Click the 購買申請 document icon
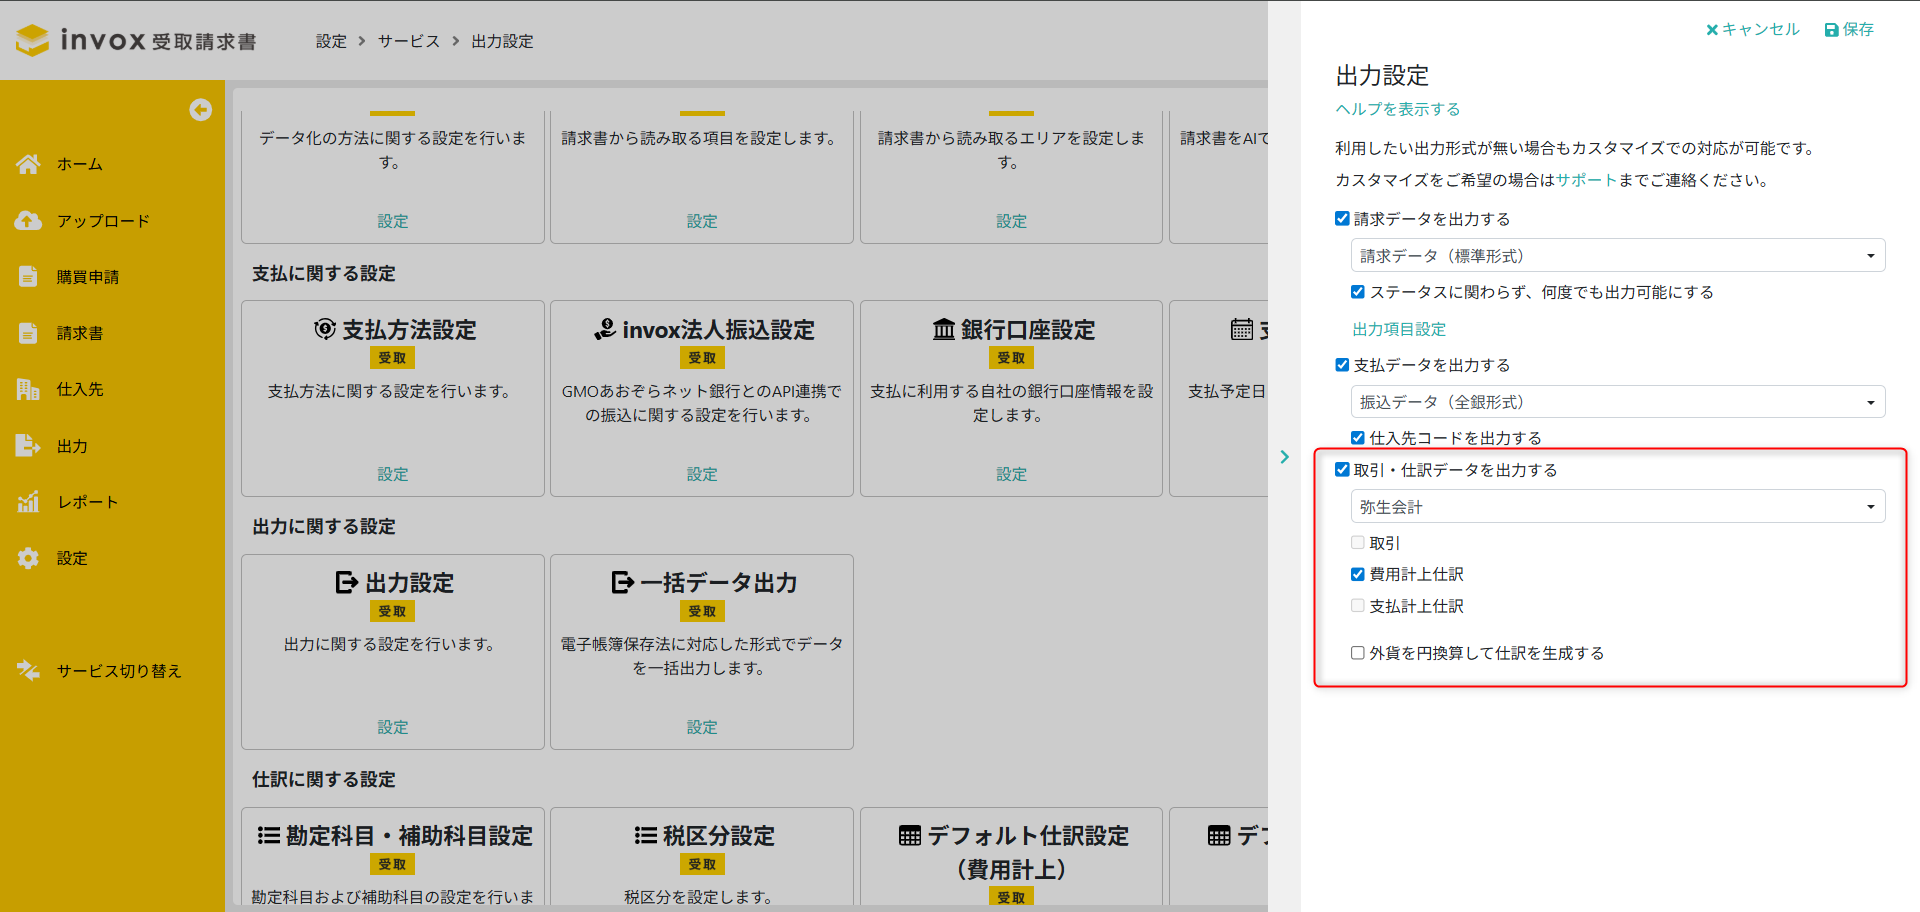 (x=28, y=277)
